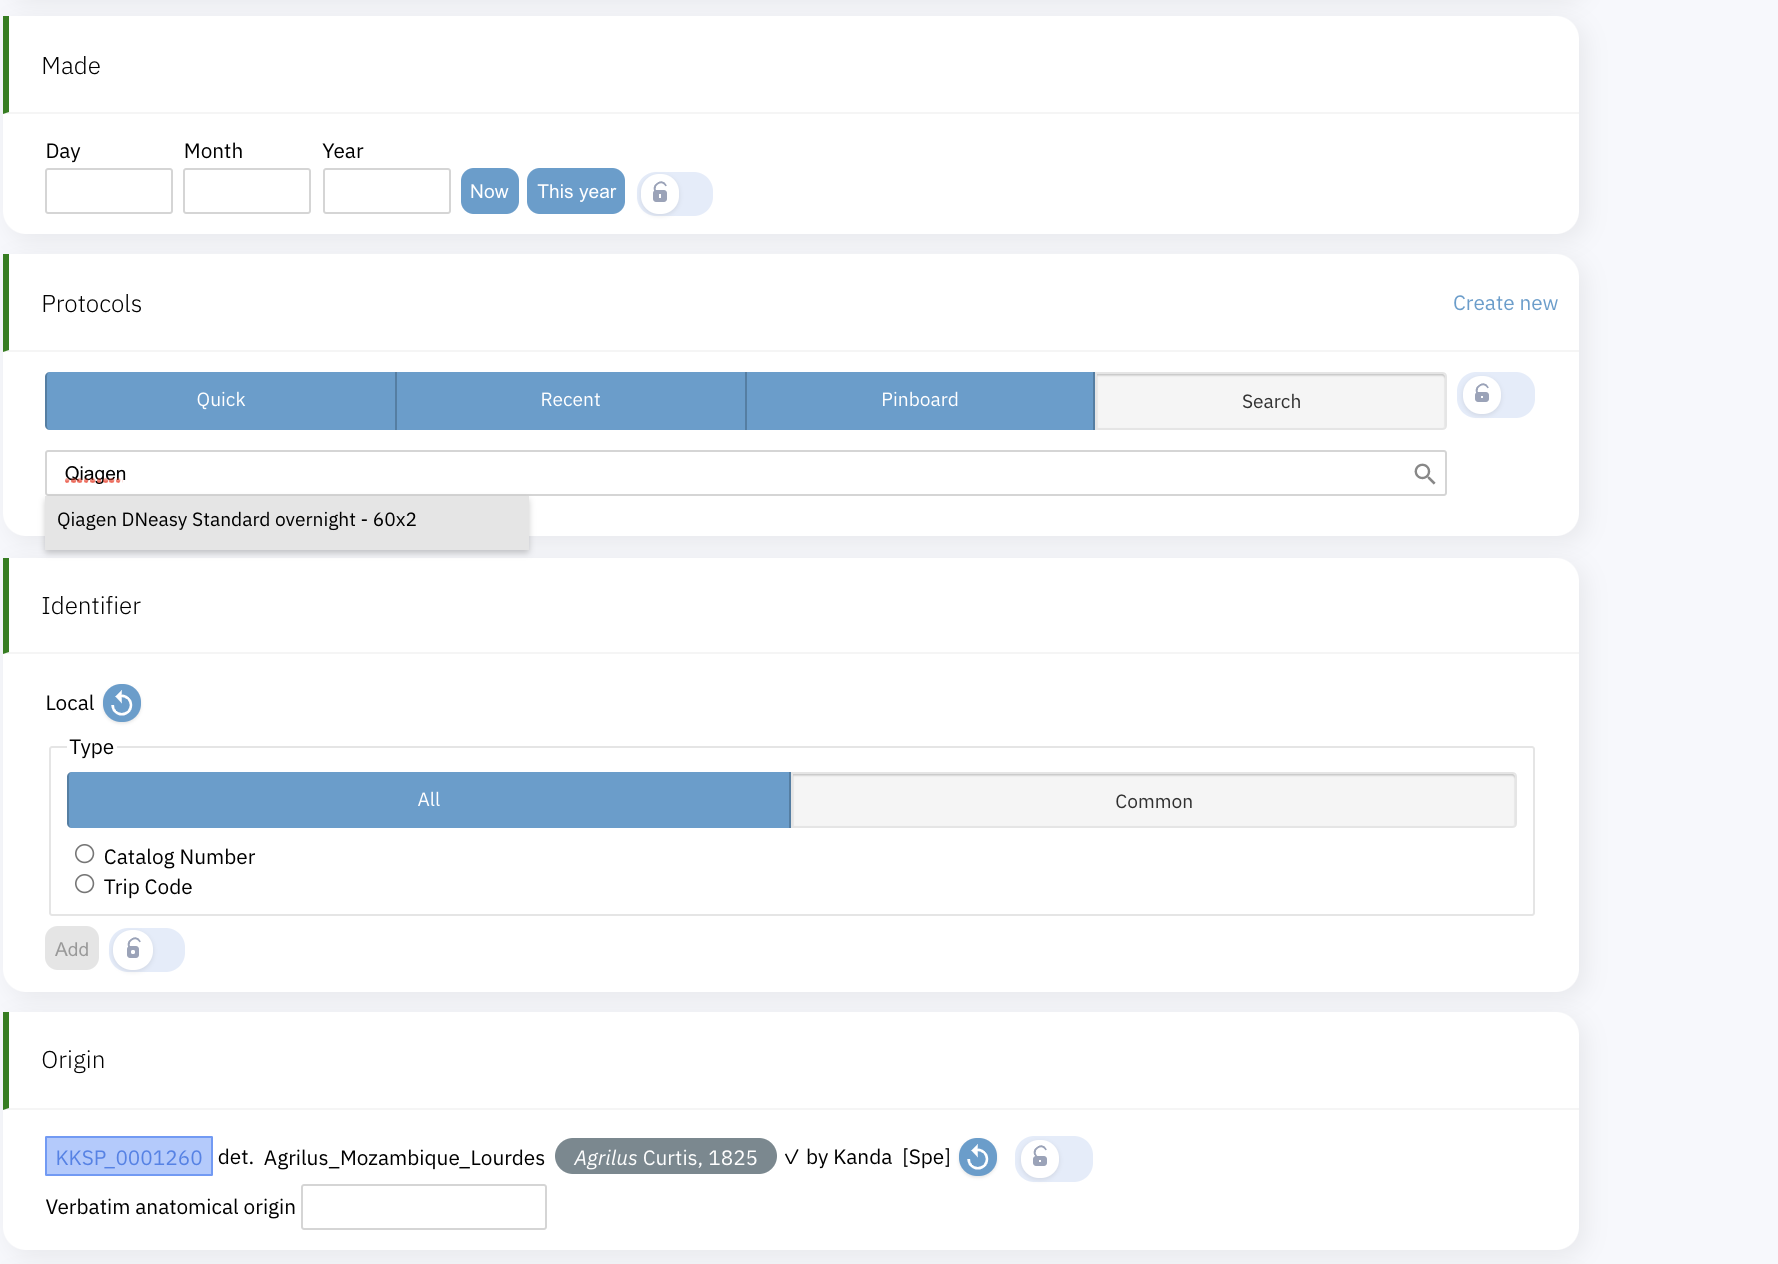The width and height of the screenshot is (1778, 1264).
Task: Switch to the Quick protocols tab
Action: (x=221, y=400)
